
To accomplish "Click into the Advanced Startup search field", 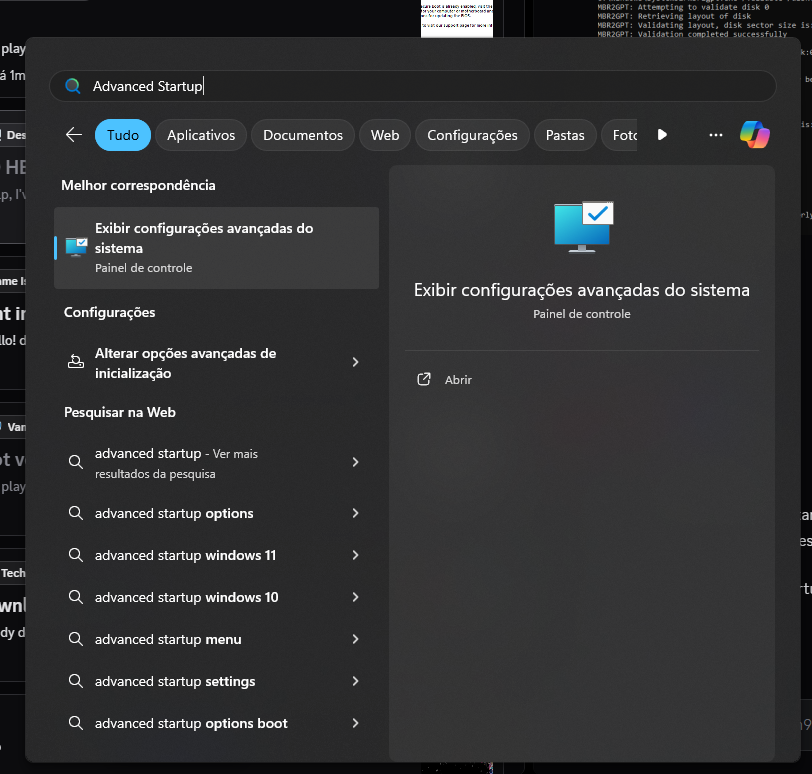I will [x=420, y=86].
